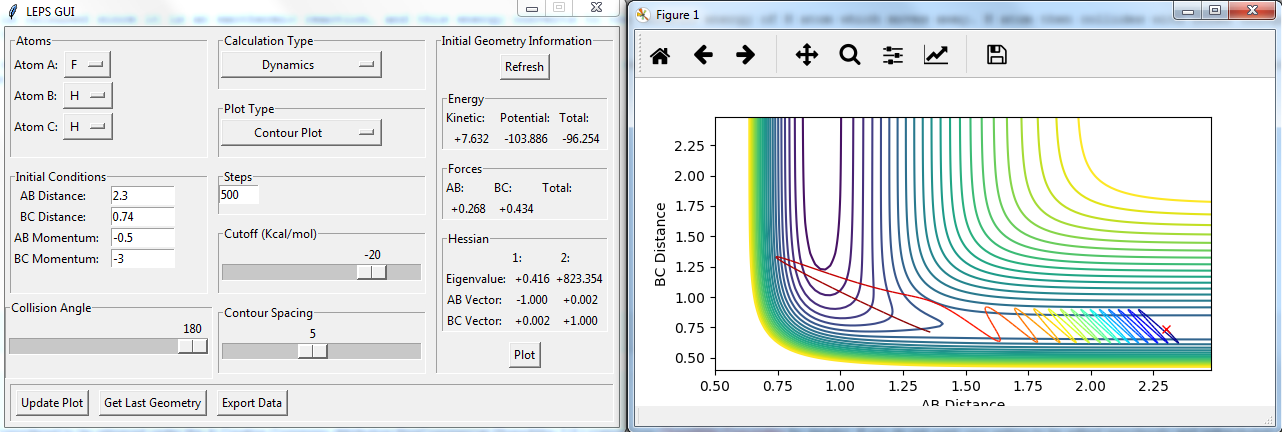
Task: Activate the Zoom to rectangle magnifier
Action: (x=850, y=56)
